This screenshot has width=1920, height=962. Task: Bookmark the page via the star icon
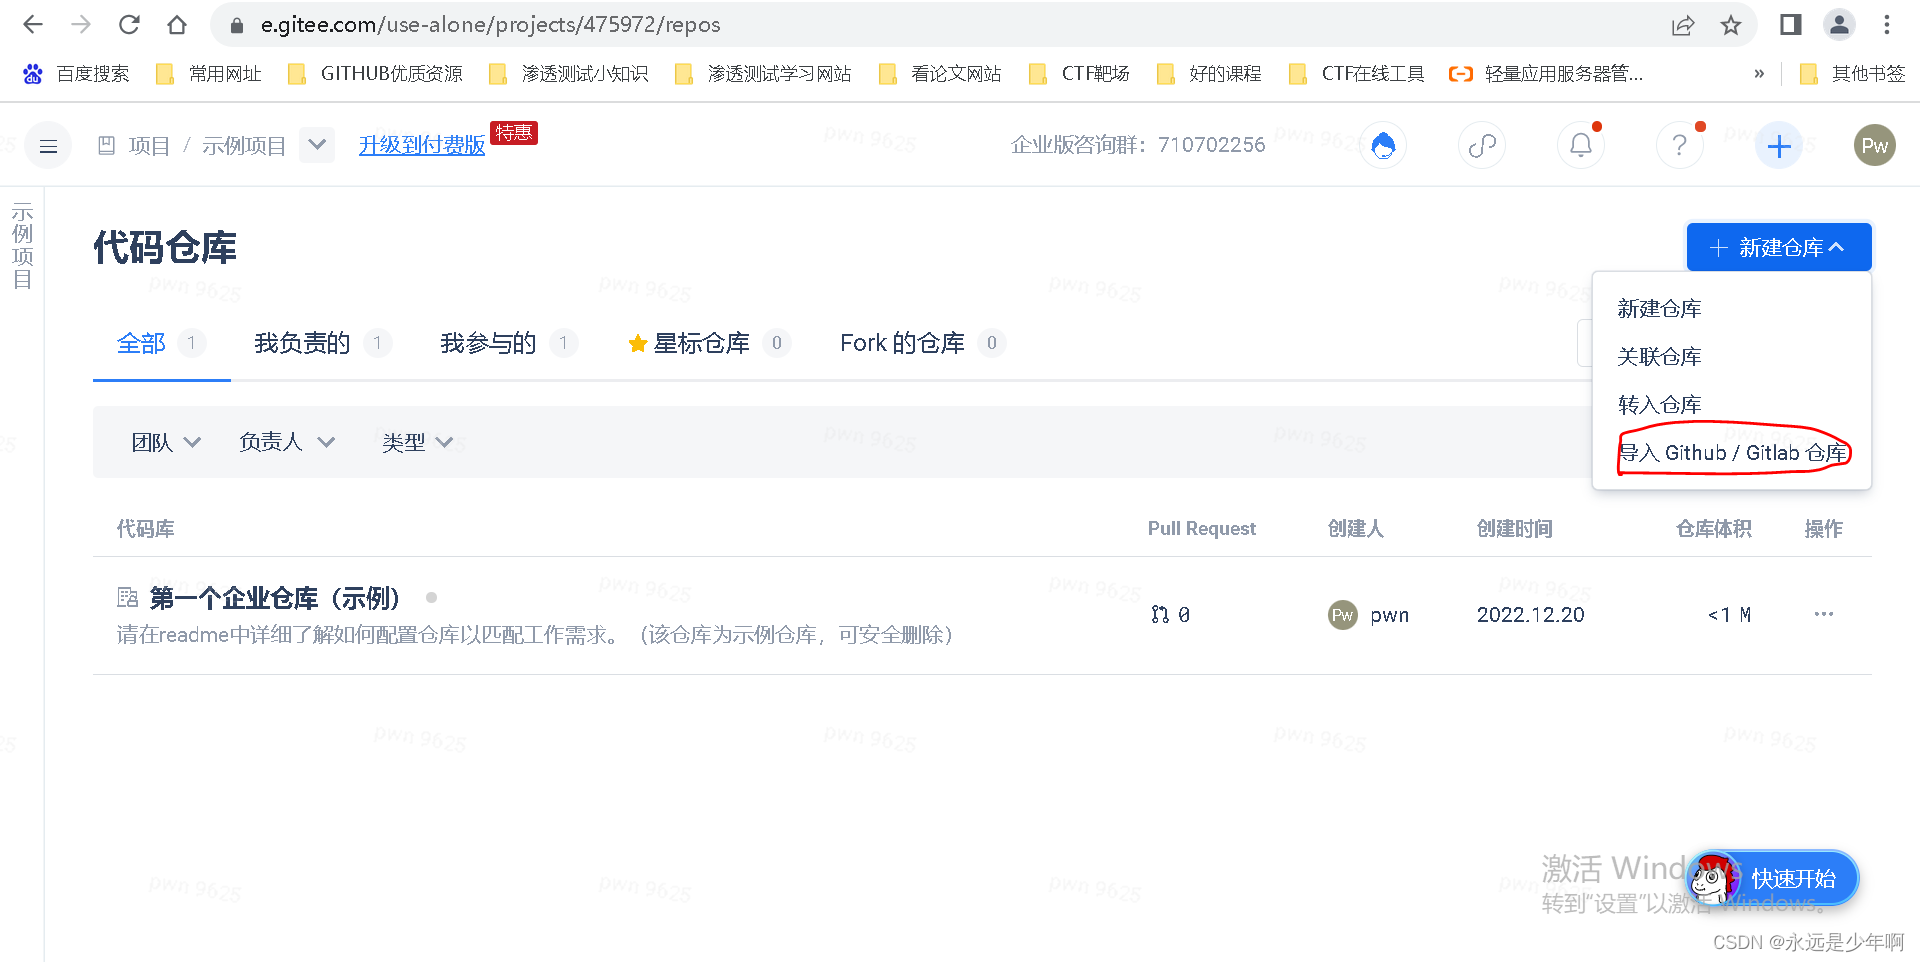click(x=1731, y=24)
